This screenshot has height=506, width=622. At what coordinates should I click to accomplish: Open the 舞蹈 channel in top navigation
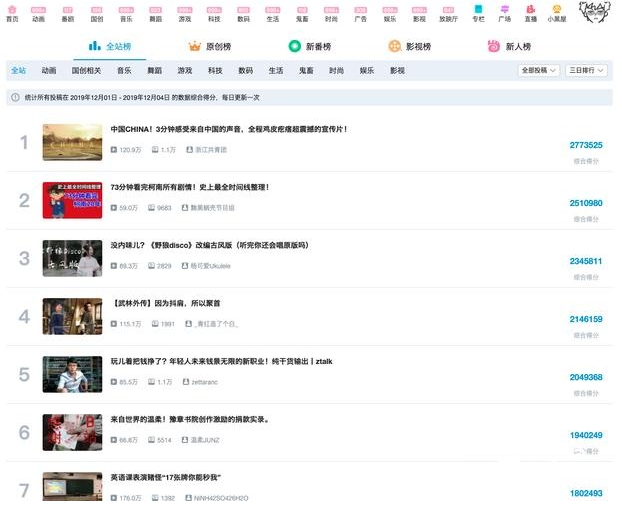[156, 14]
